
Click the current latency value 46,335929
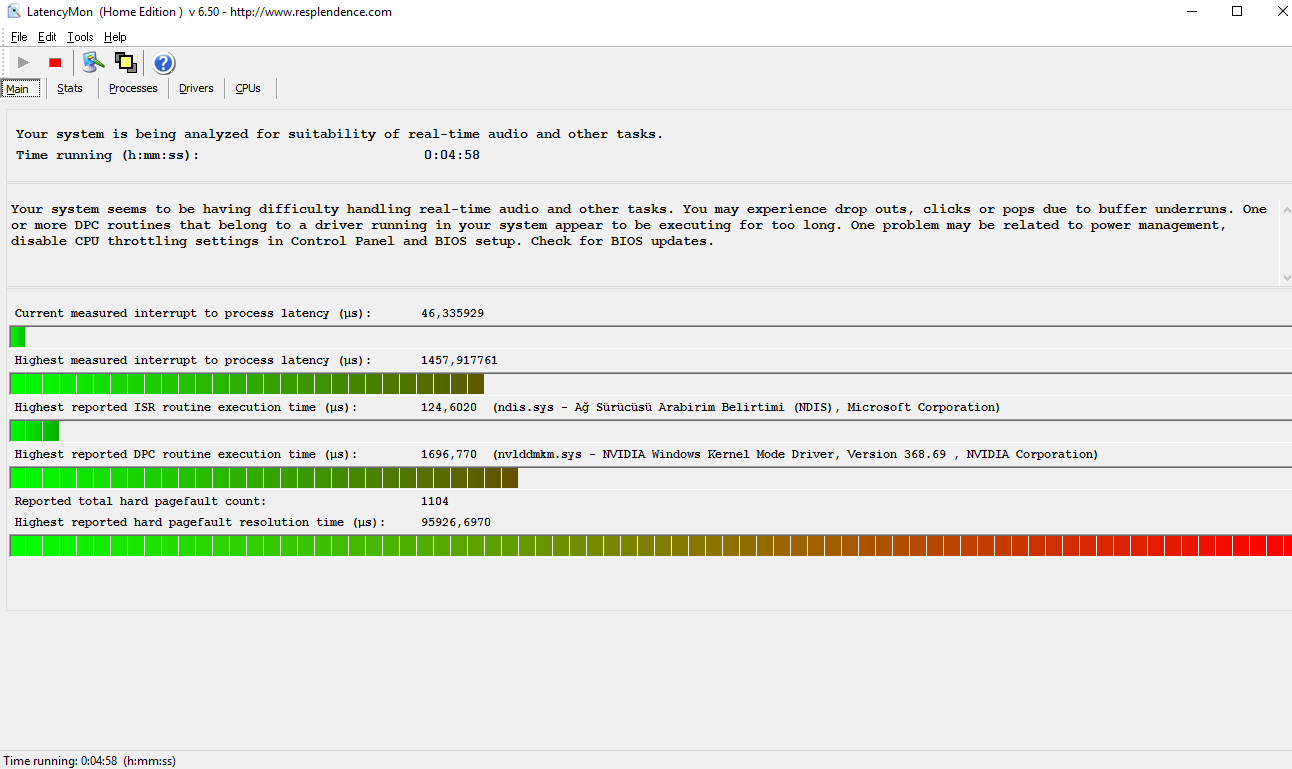click(452, 313)
